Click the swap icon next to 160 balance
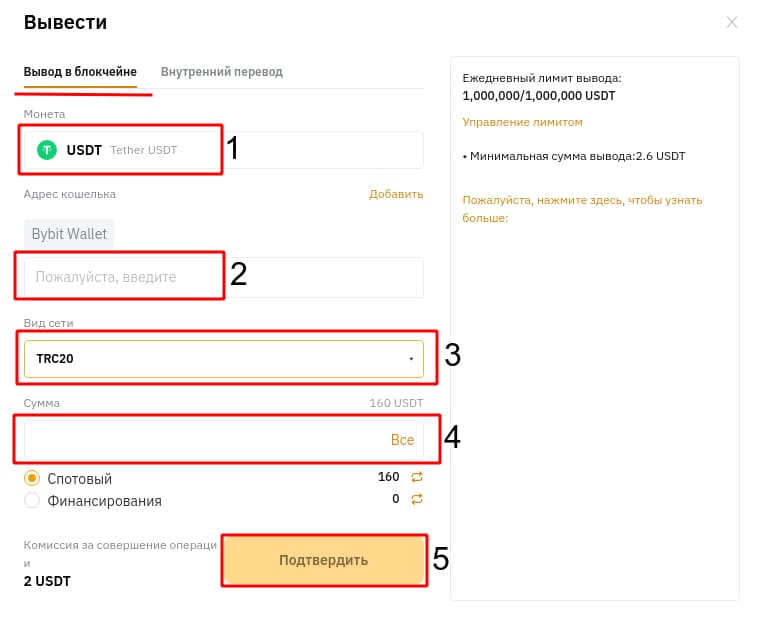The image size is (762, 621). pos(417,477)
